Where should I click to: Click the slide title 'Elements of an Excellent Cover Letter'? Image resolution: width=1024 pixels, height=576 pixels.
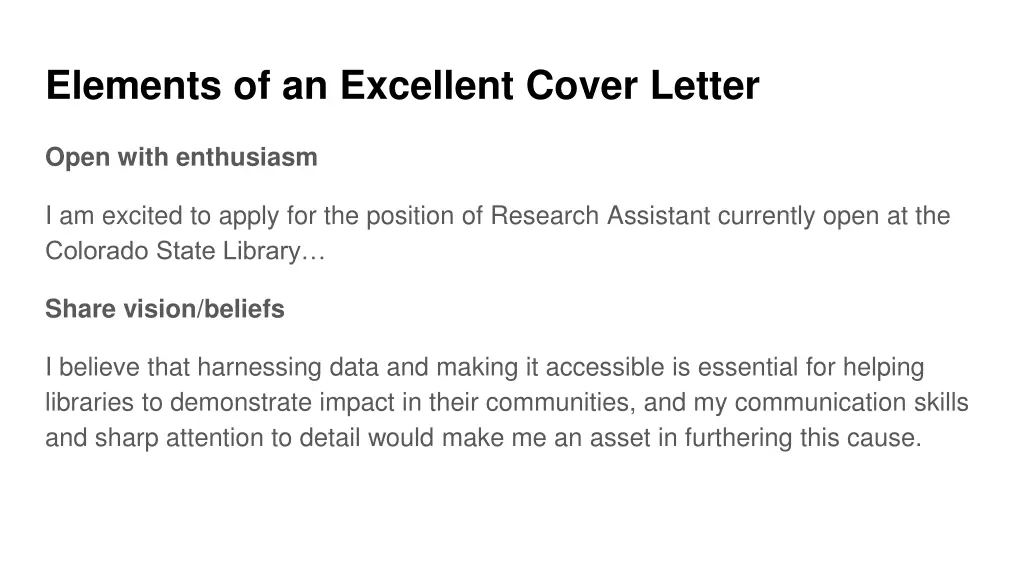402,85
